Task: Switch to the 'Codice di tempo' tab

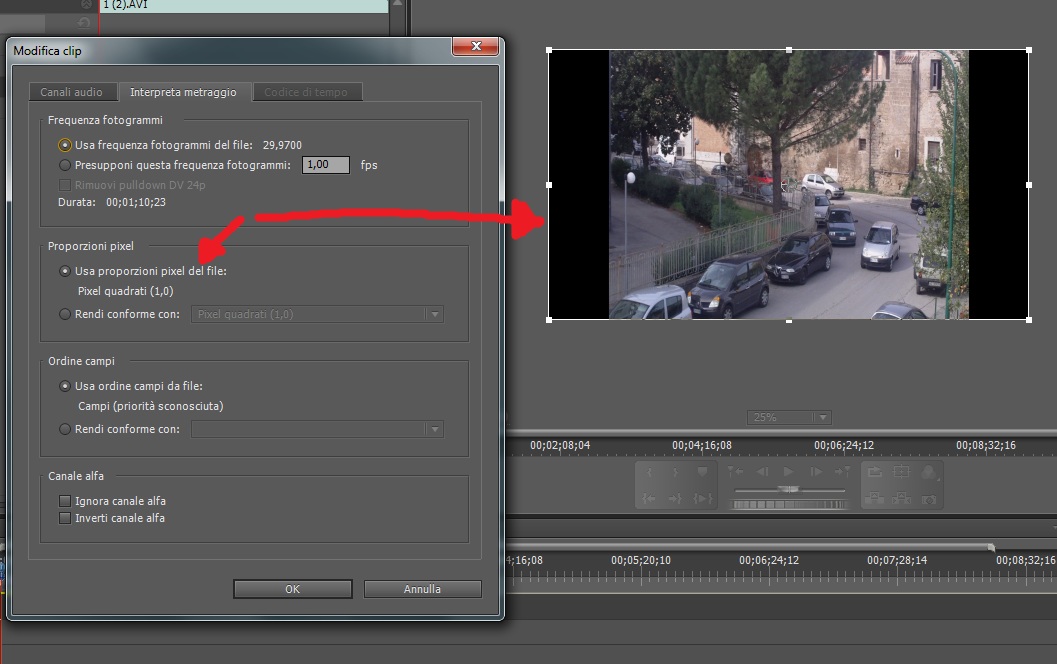Action: click(306, 92)
